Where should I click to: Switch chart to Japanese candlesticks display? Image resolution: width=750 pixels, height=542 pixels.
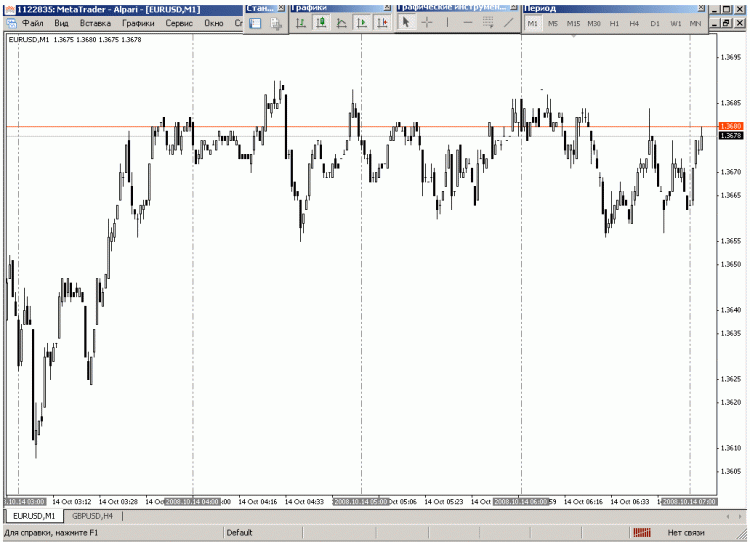click(x=321, y=22)
